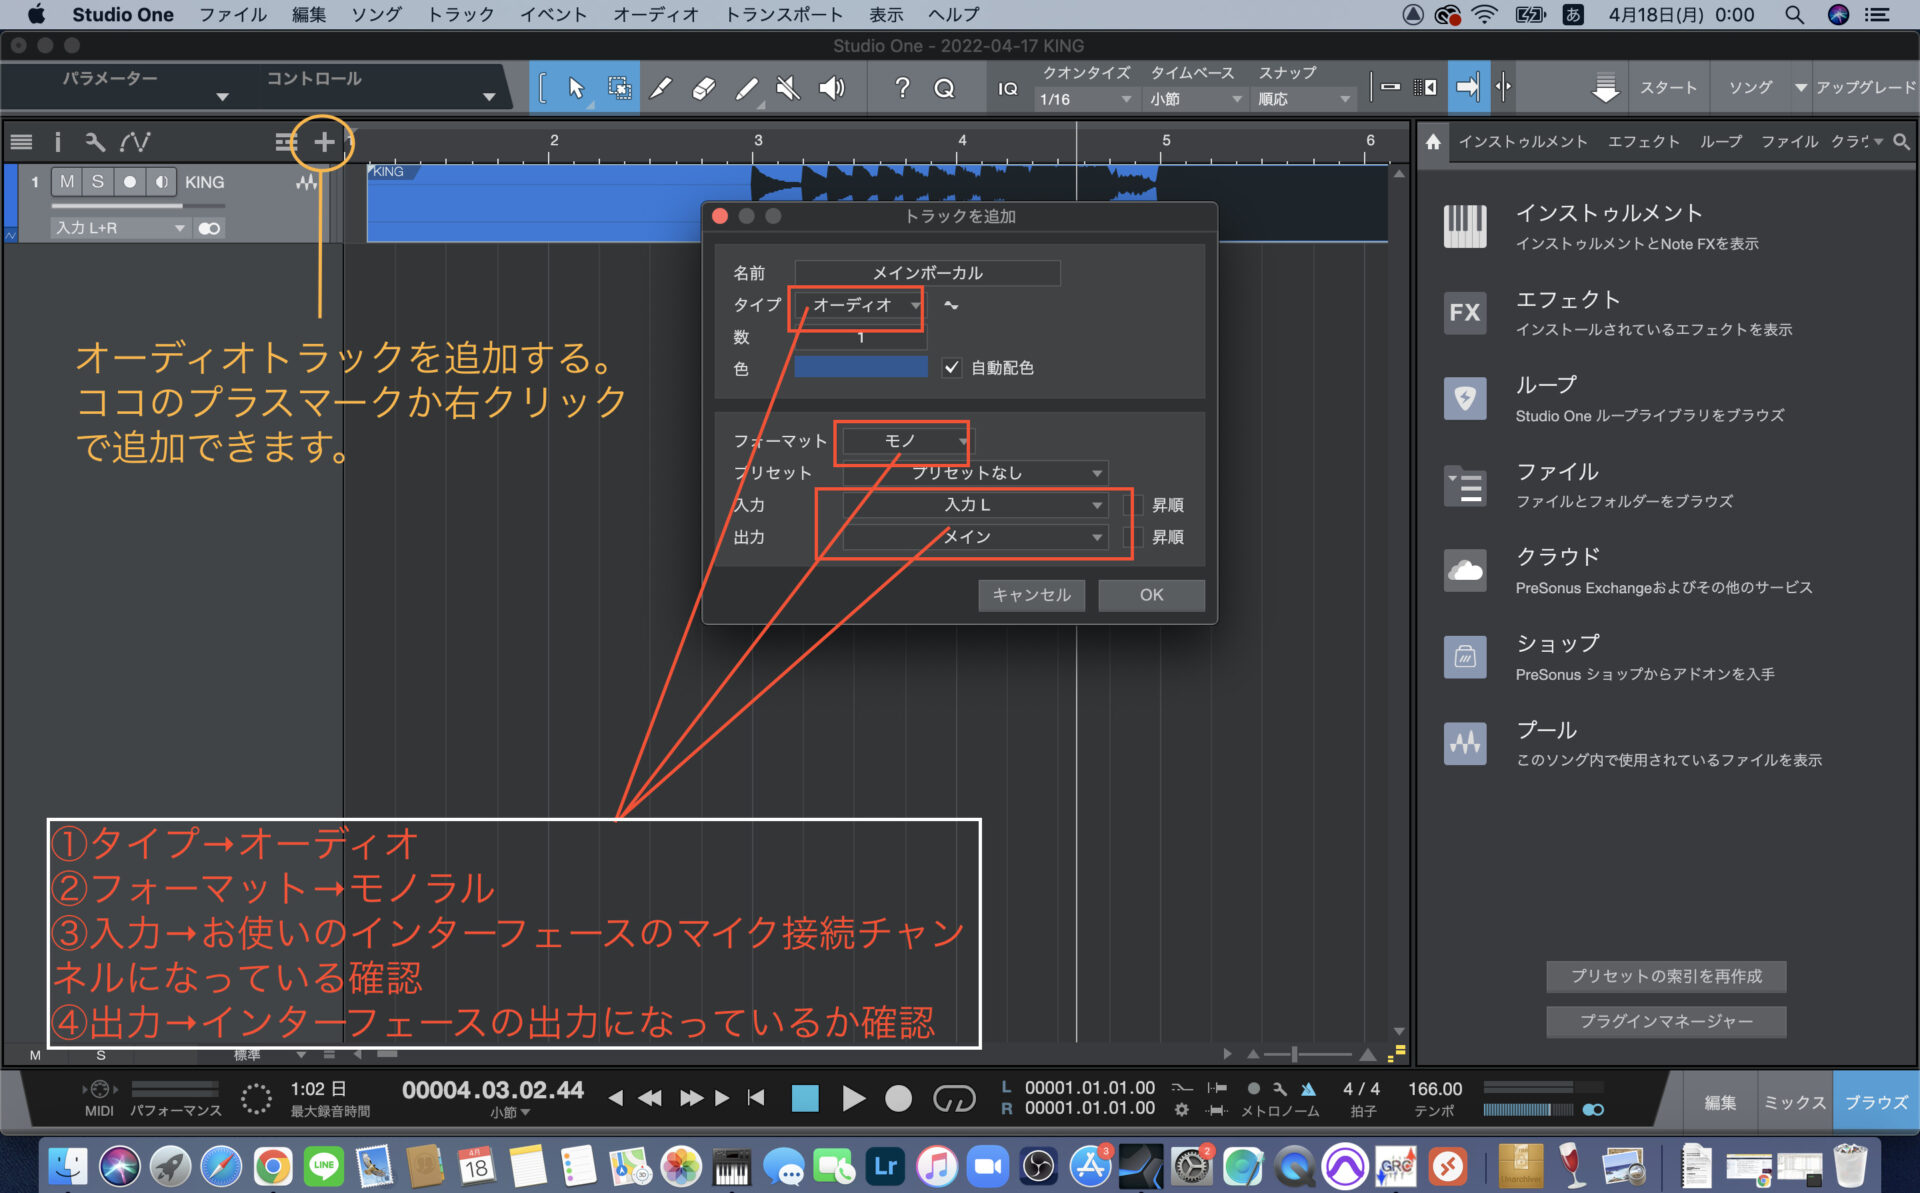Click the 数 track count field

pos(861,337)
